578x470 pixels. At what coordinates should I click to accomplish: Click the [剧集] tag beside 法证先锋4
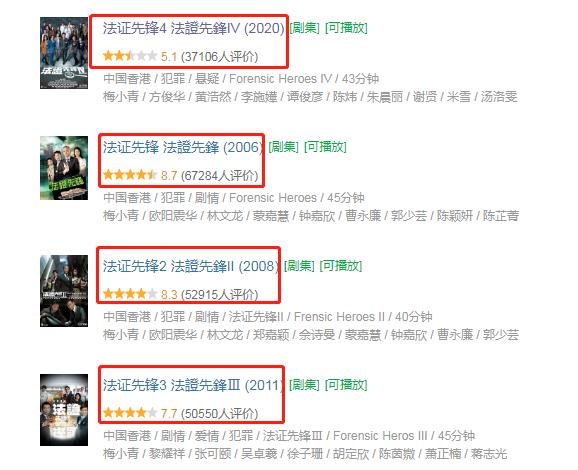pyautogui.click(x=304, y=28)
